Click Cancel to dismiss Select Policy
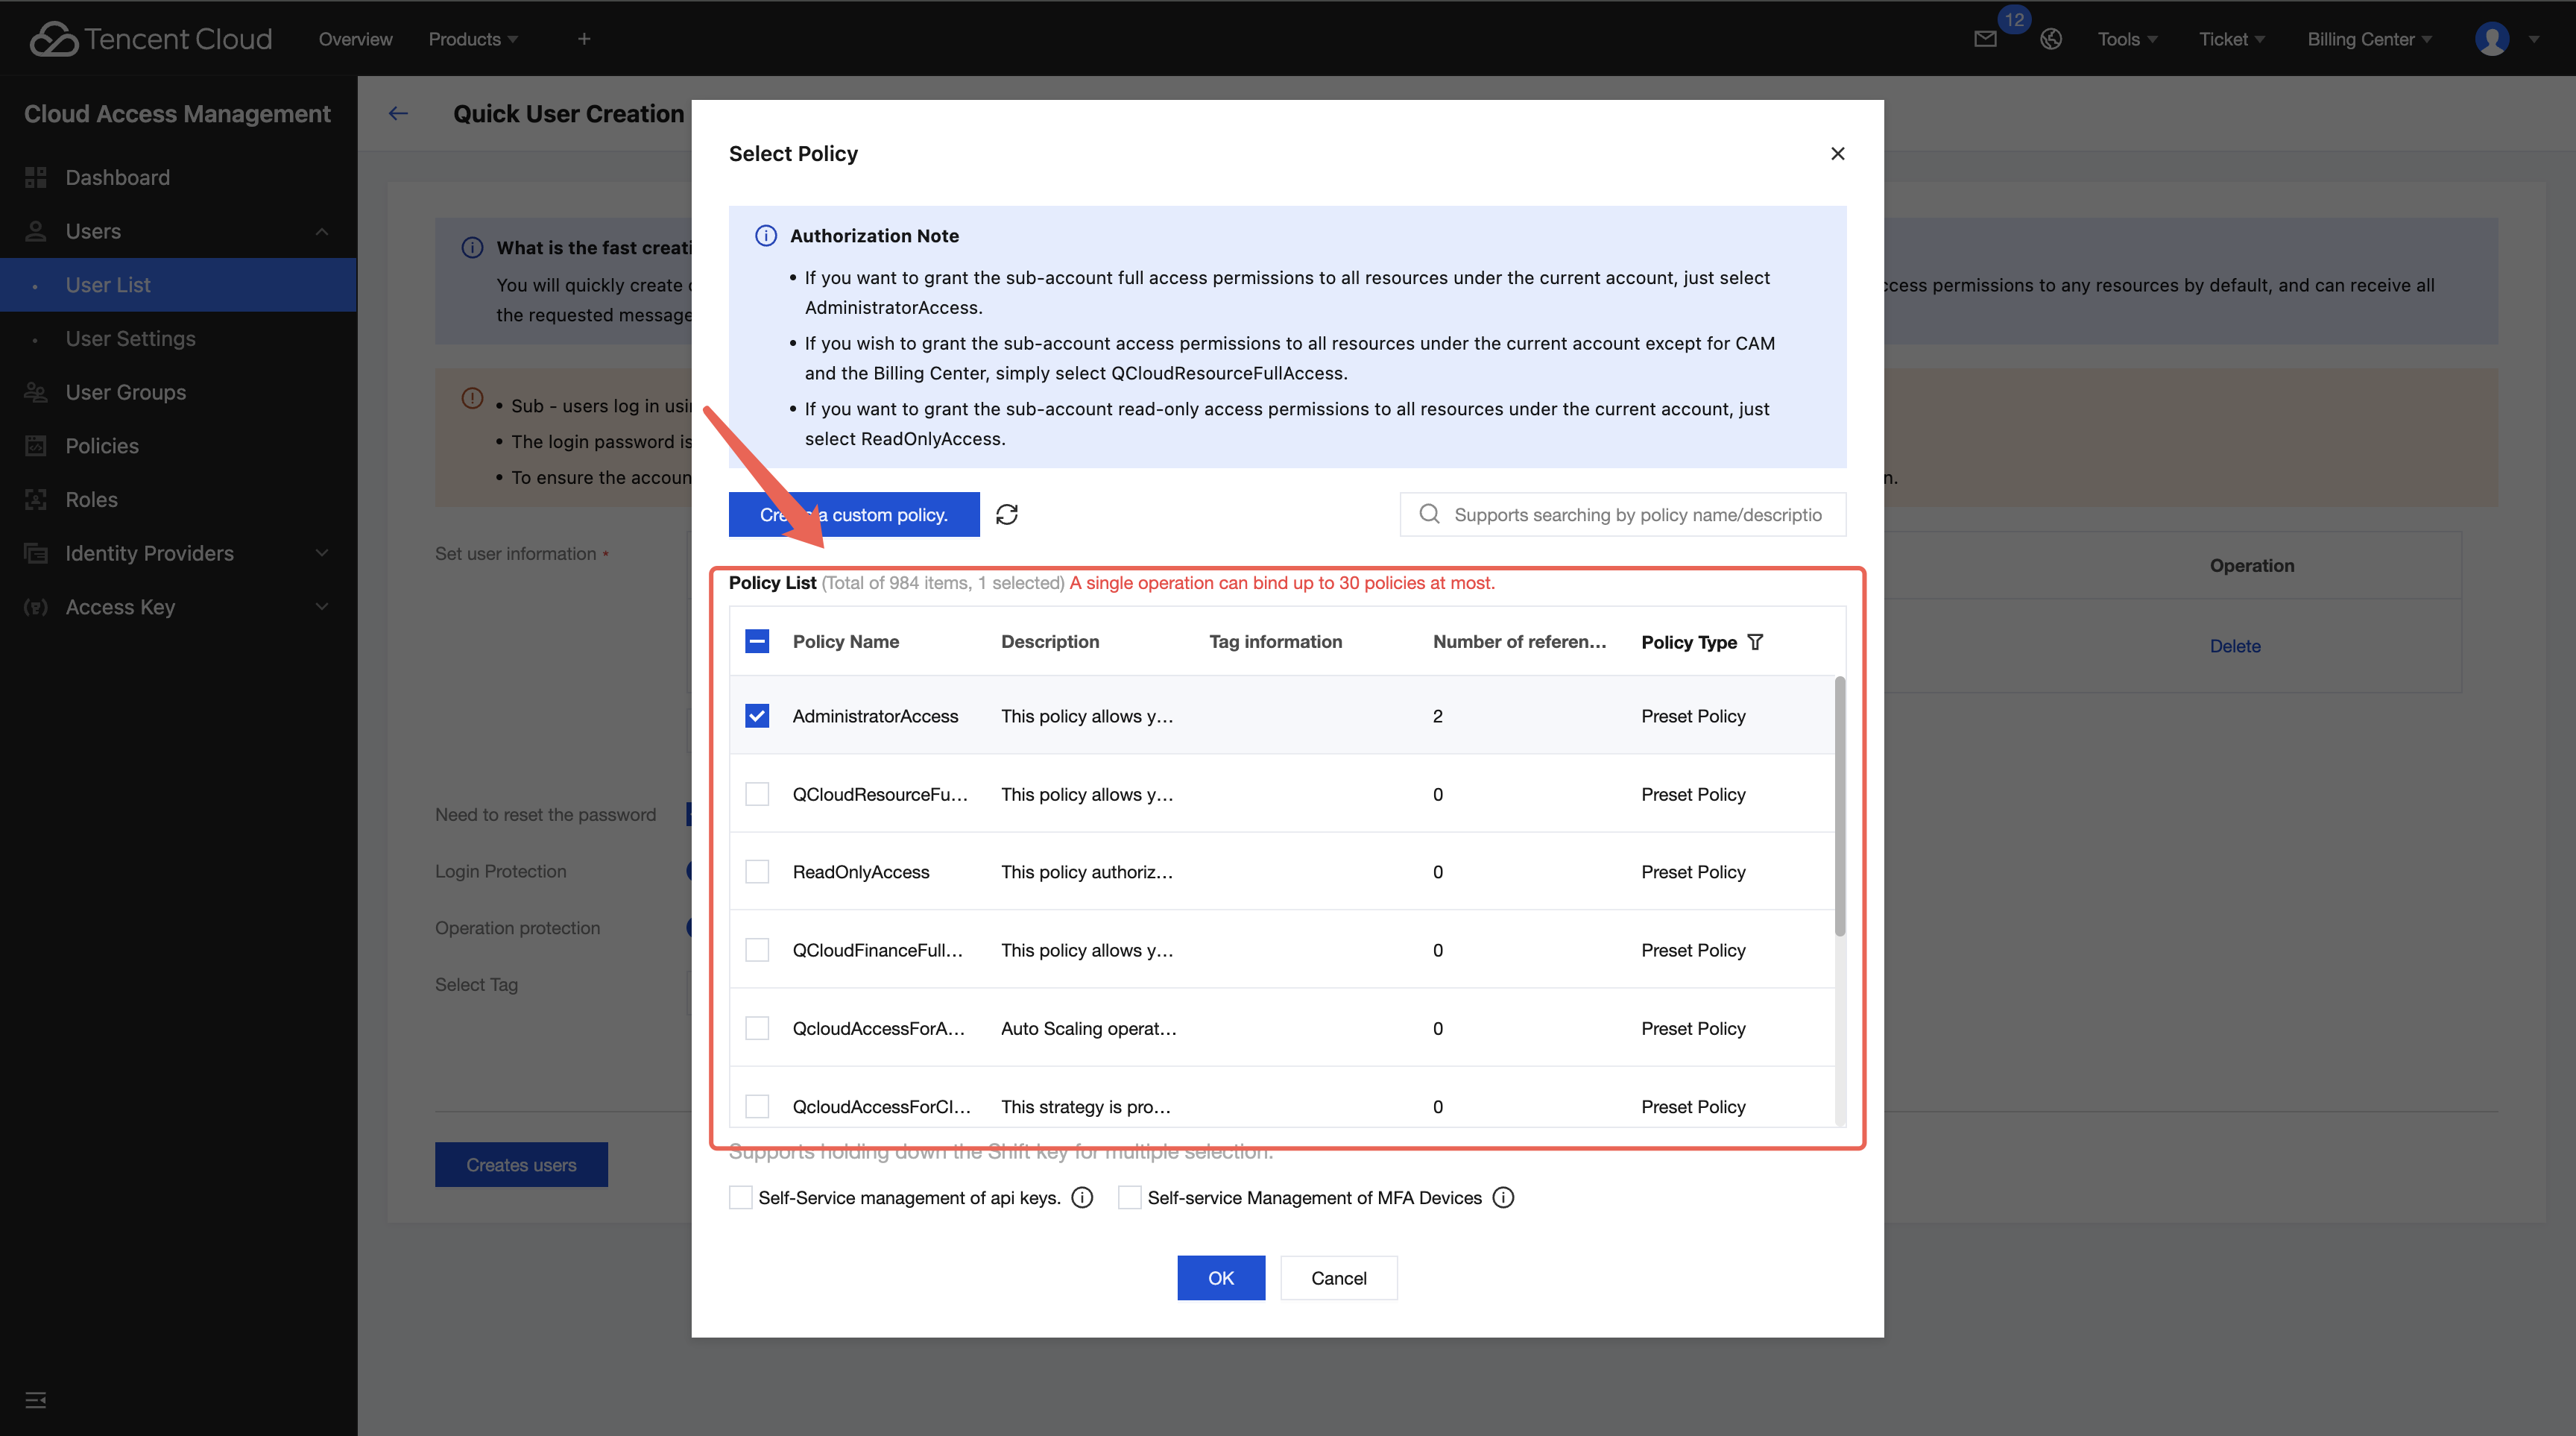Image resolution: width=2576 pixels, height=1436 pixels. point(1338,1278)
